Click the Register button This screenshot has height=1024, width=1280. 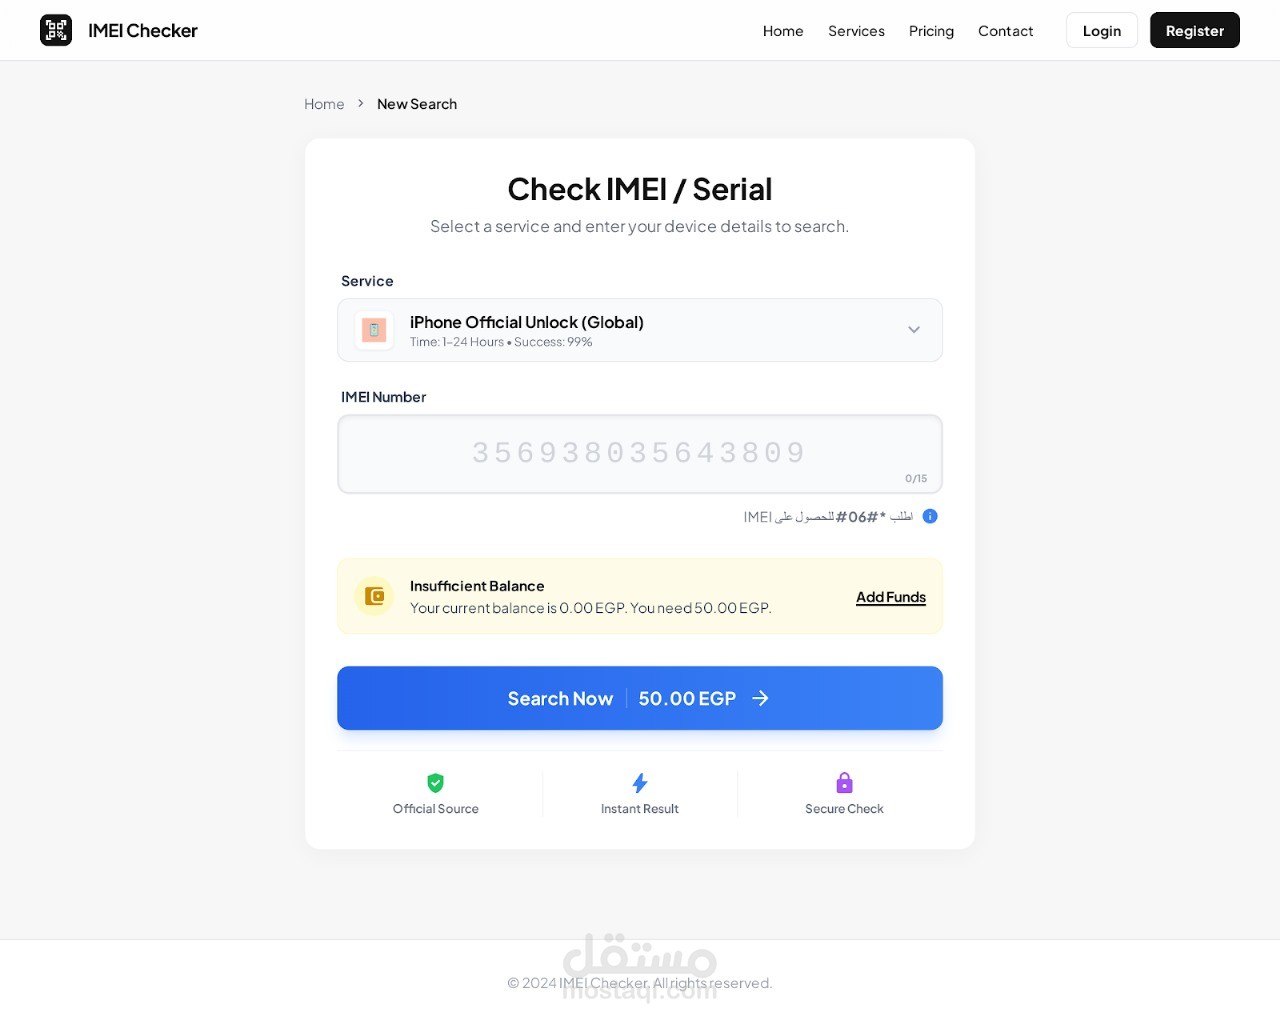point(1195,30)
